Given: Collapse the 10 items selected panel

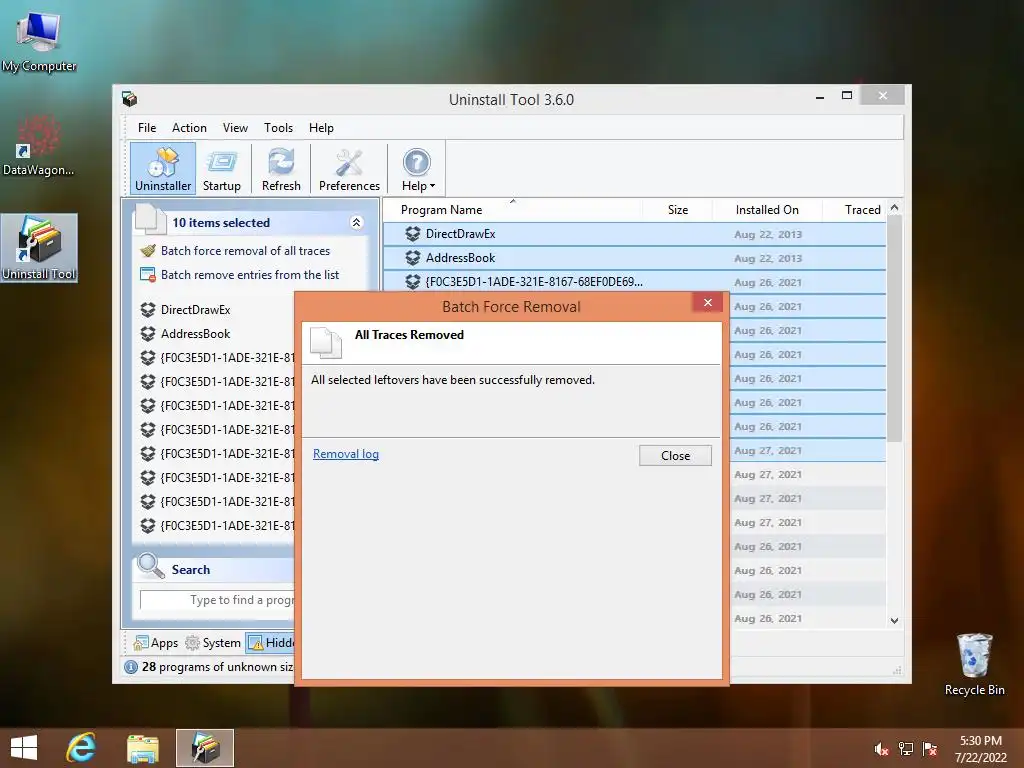Looking at the screenshot, I should tap(357, 223).
